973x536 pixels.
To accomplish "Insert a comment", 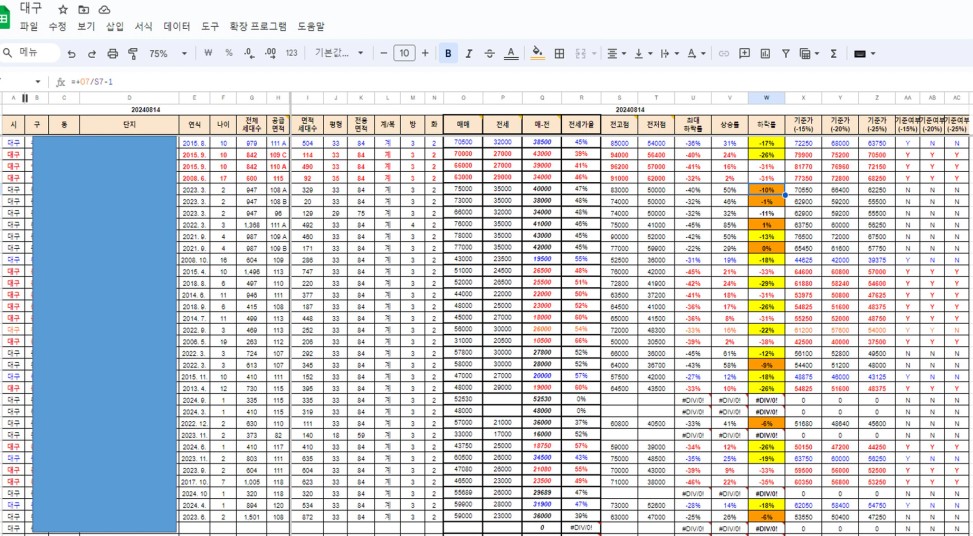I will [745, 53].
